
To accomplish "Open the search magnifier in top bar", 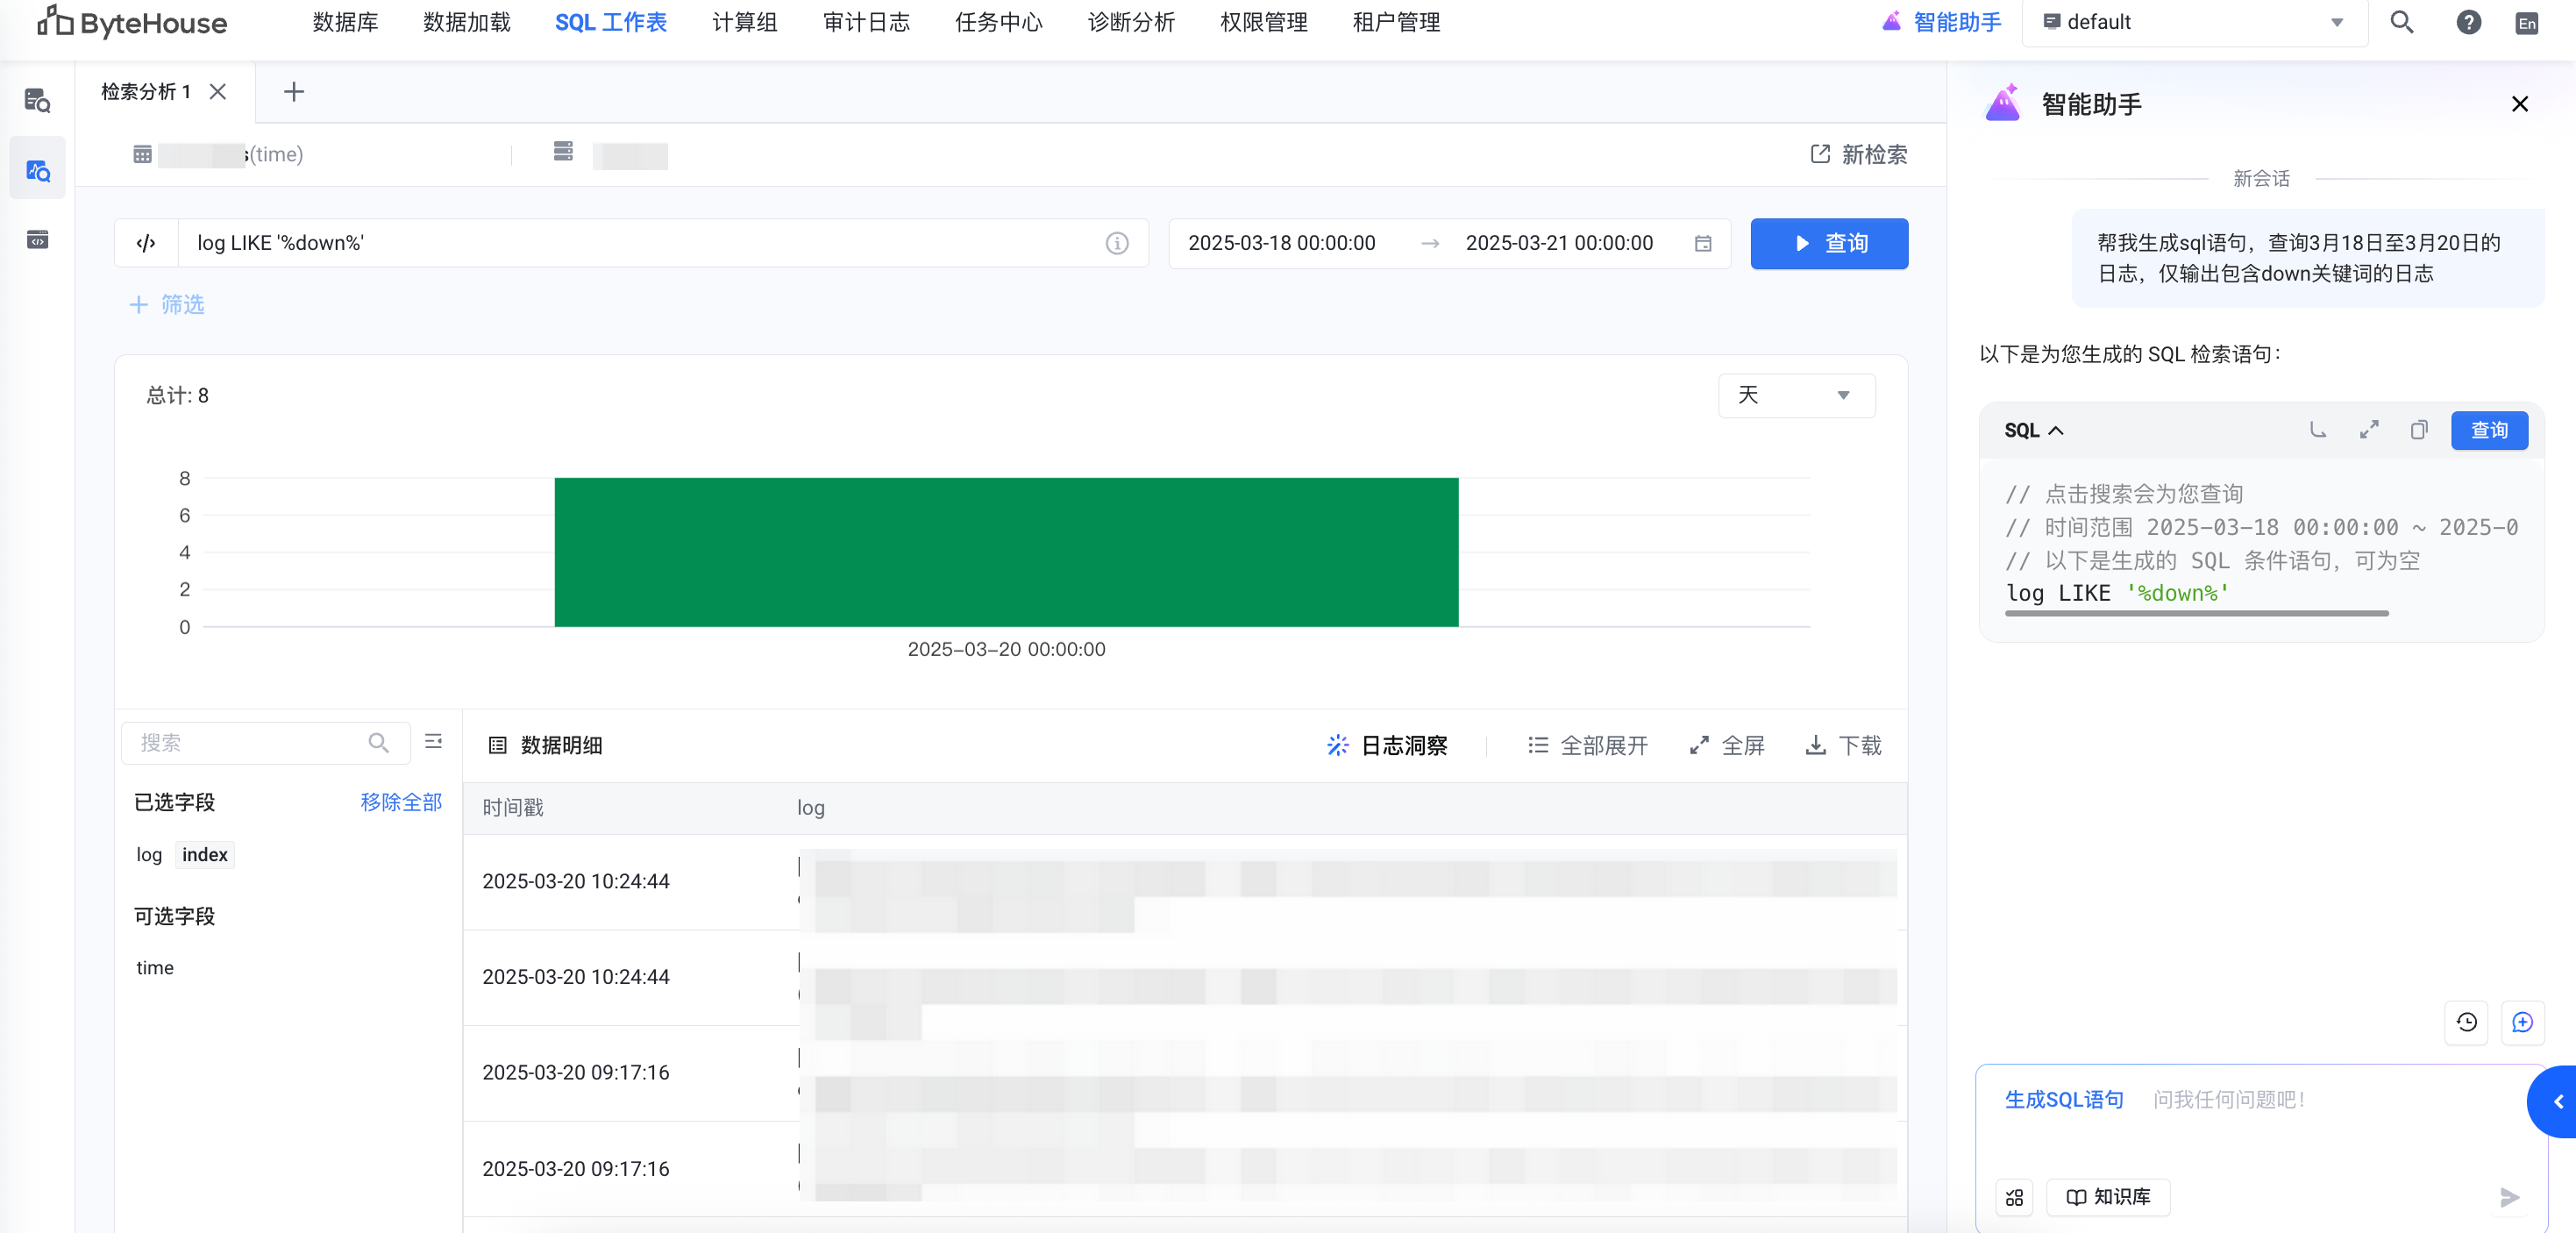I will click(2401, 22).
